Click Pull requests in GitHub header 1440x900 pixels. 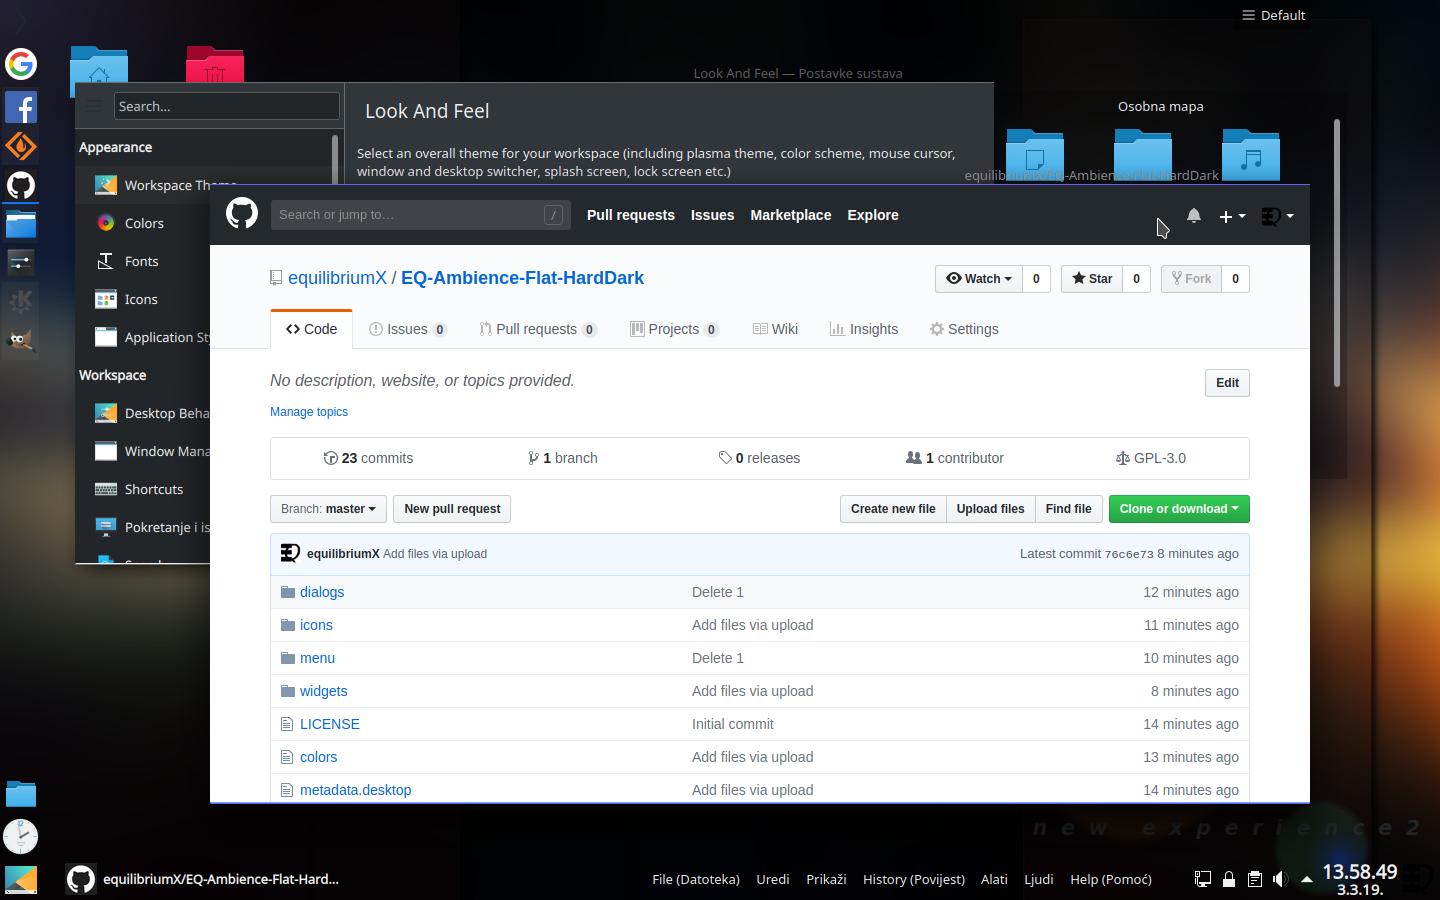(631, 215)
